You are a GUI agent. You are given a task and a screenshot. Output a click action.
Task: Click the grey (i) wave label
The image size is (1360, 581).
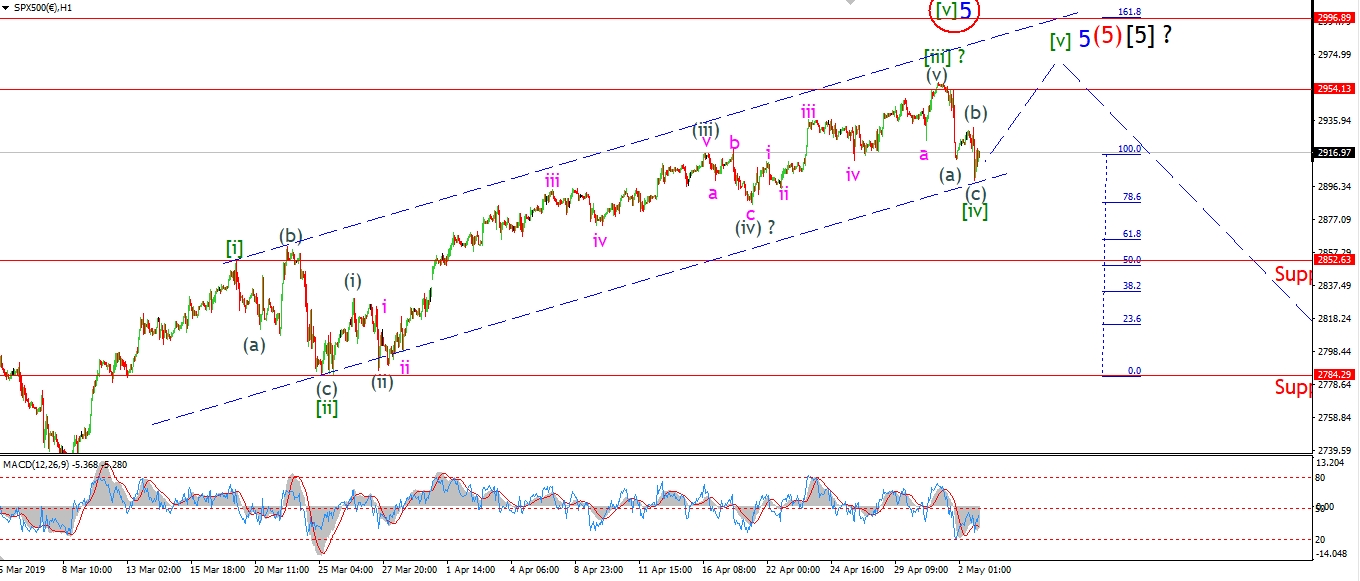pyautogui.click(x=353, y=281)
